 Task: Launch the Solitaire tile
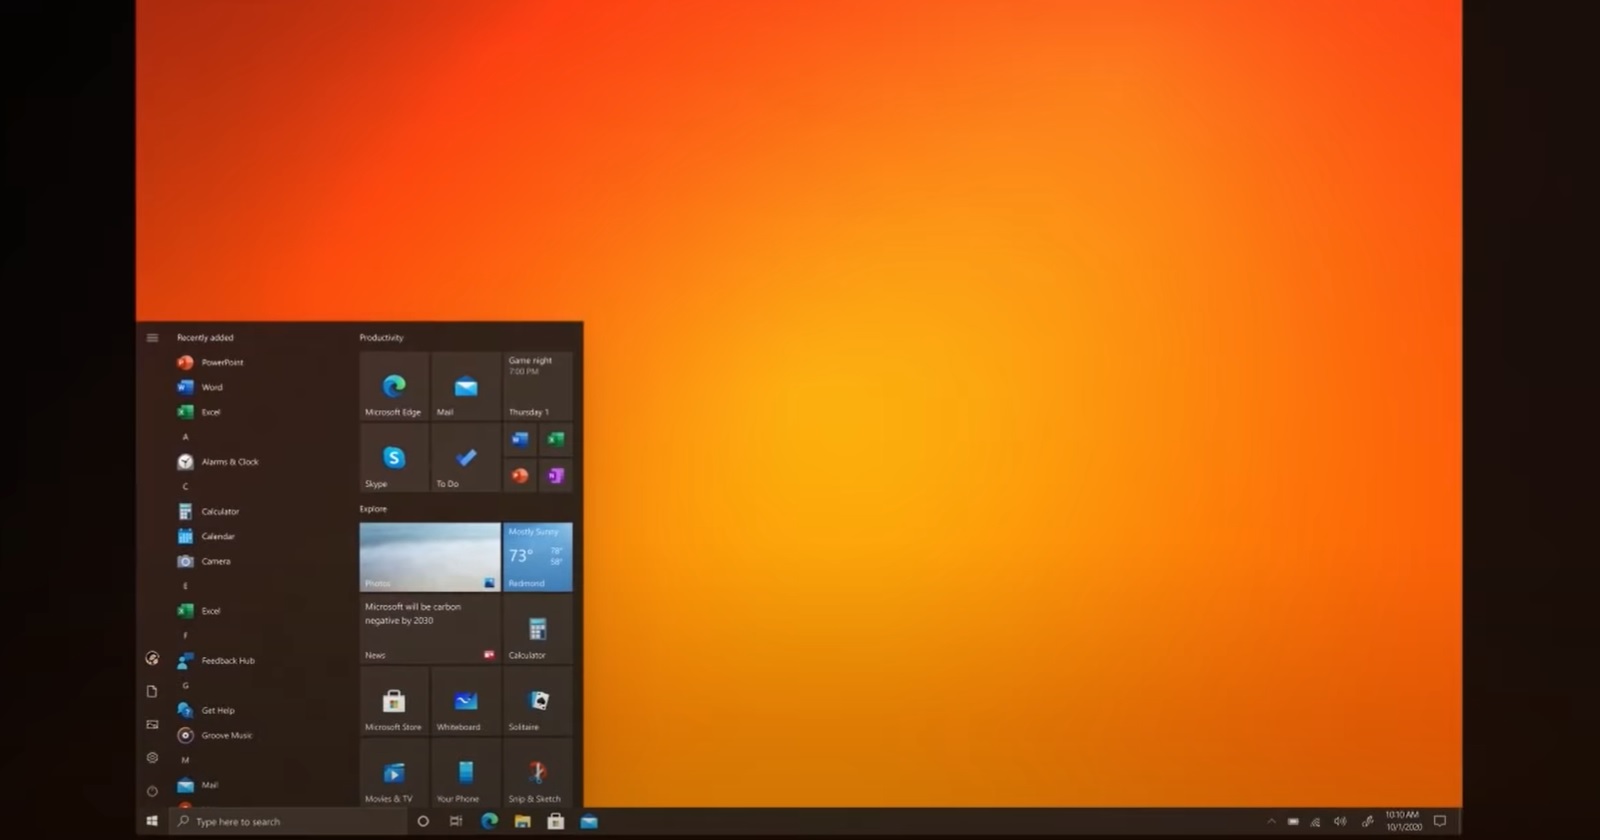538,701
